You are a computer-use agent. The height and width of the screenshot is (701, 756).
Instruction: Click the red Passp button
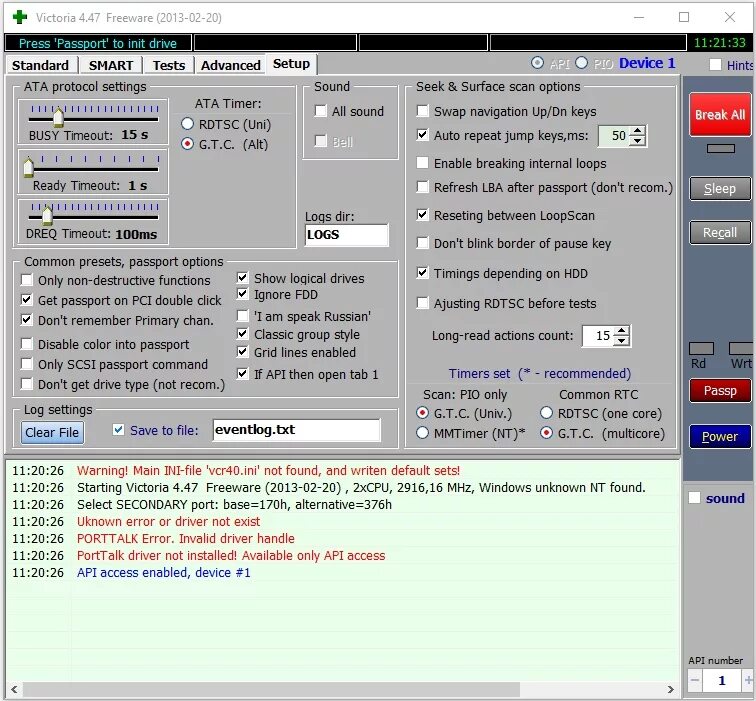(720, 390)
